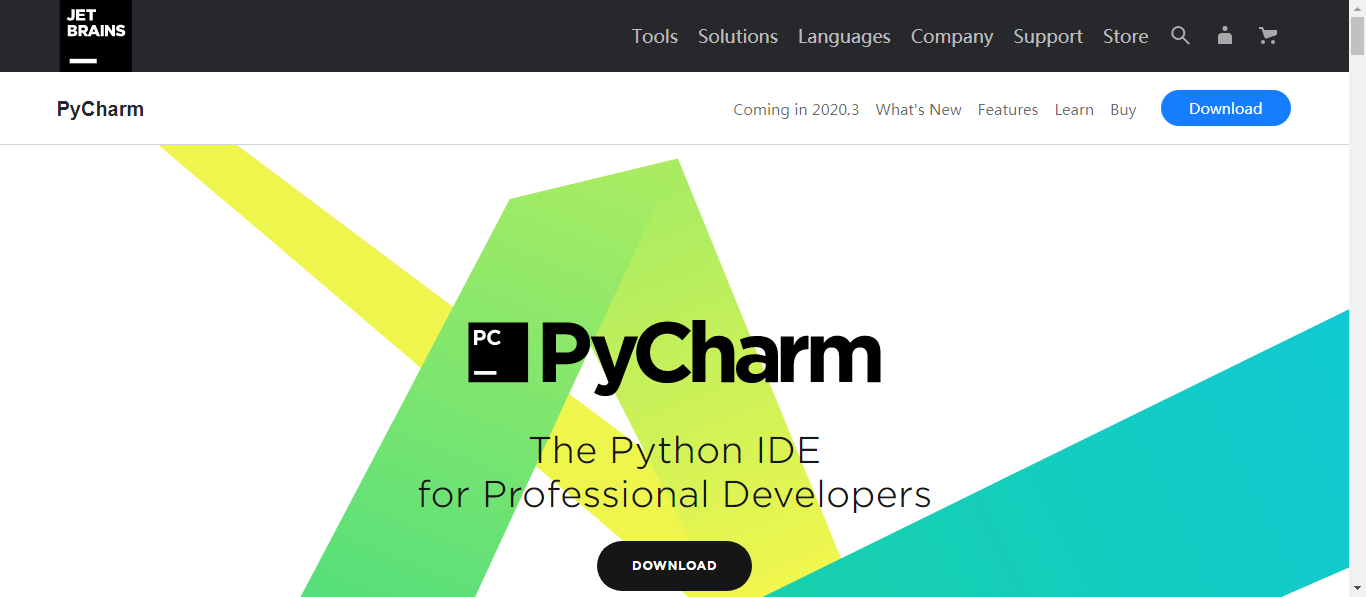Open the What's New page

click(918, 110)
